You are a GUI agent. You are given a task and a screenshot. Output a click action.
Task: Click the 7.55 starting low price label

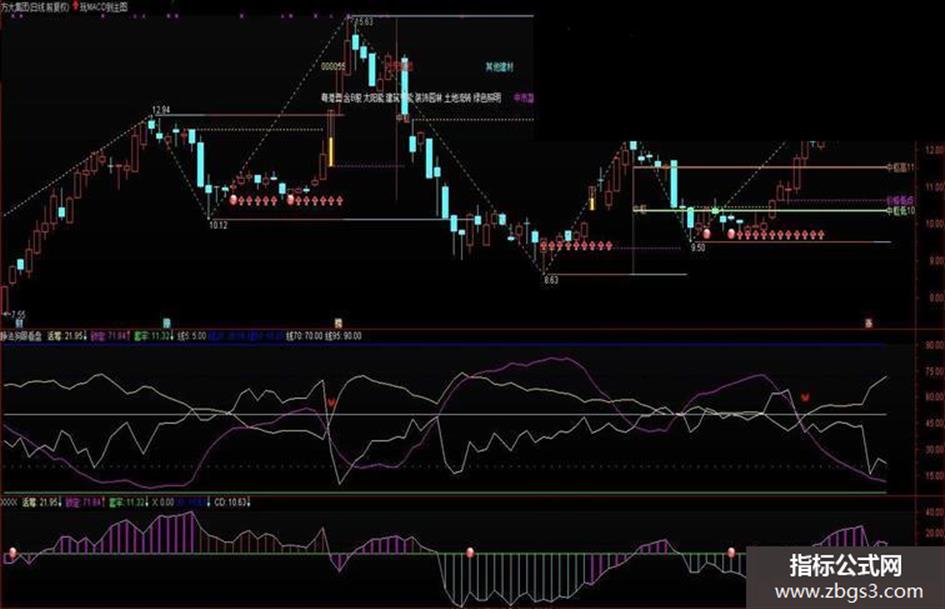[18, 315]
